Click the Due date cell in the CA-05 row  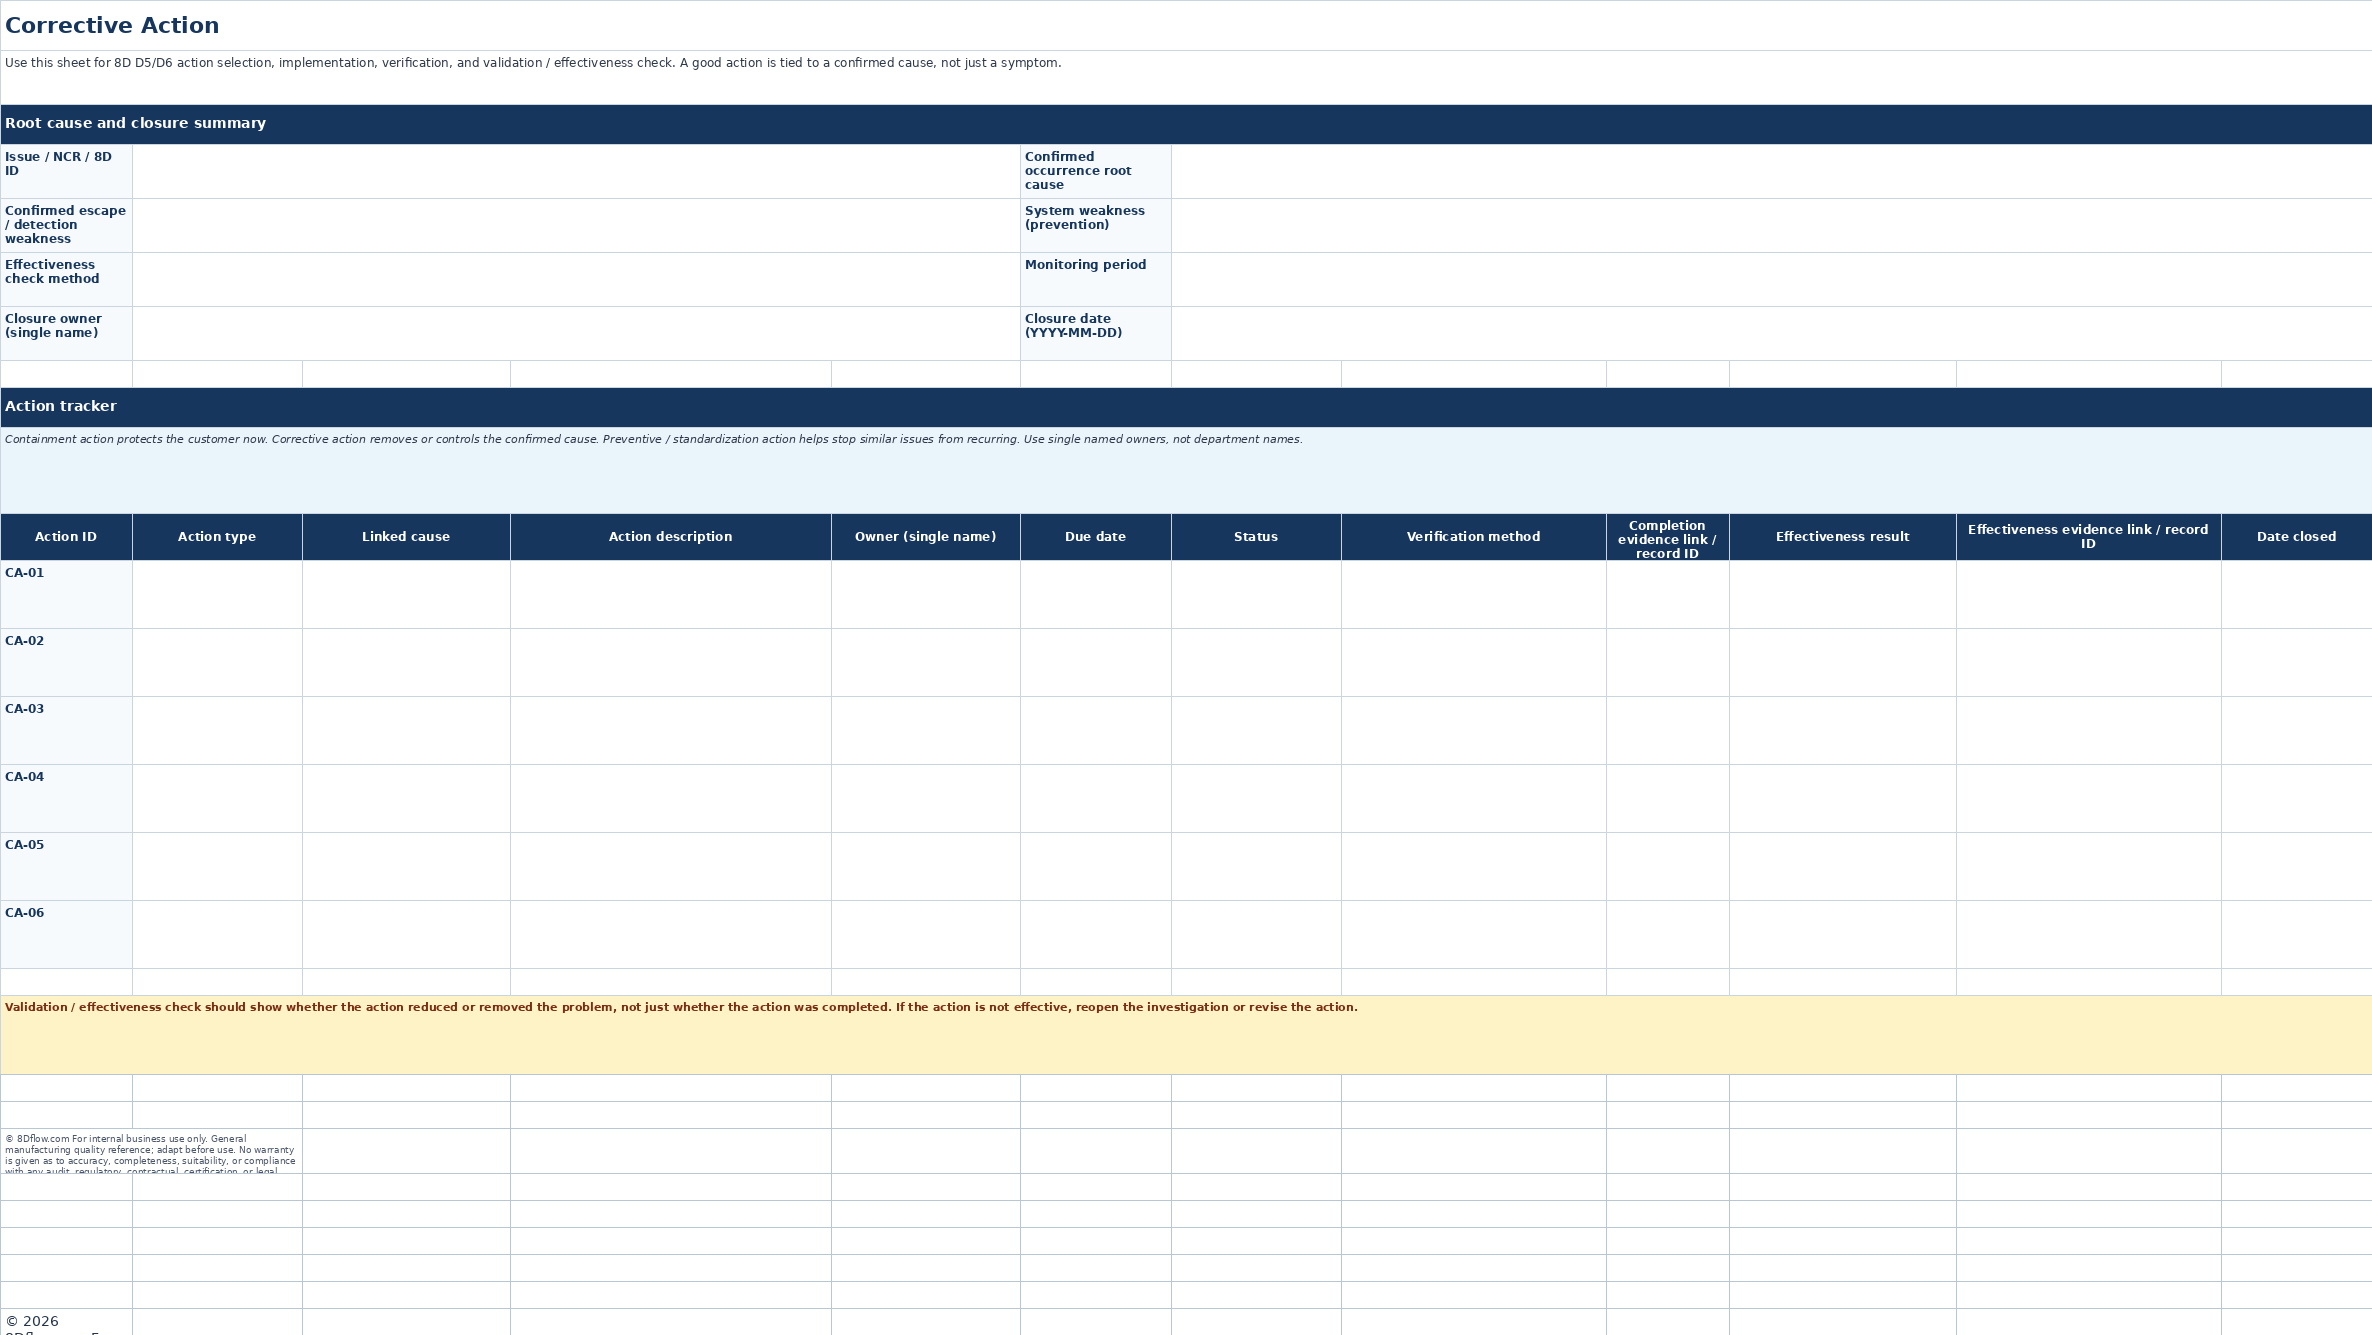1096,866
